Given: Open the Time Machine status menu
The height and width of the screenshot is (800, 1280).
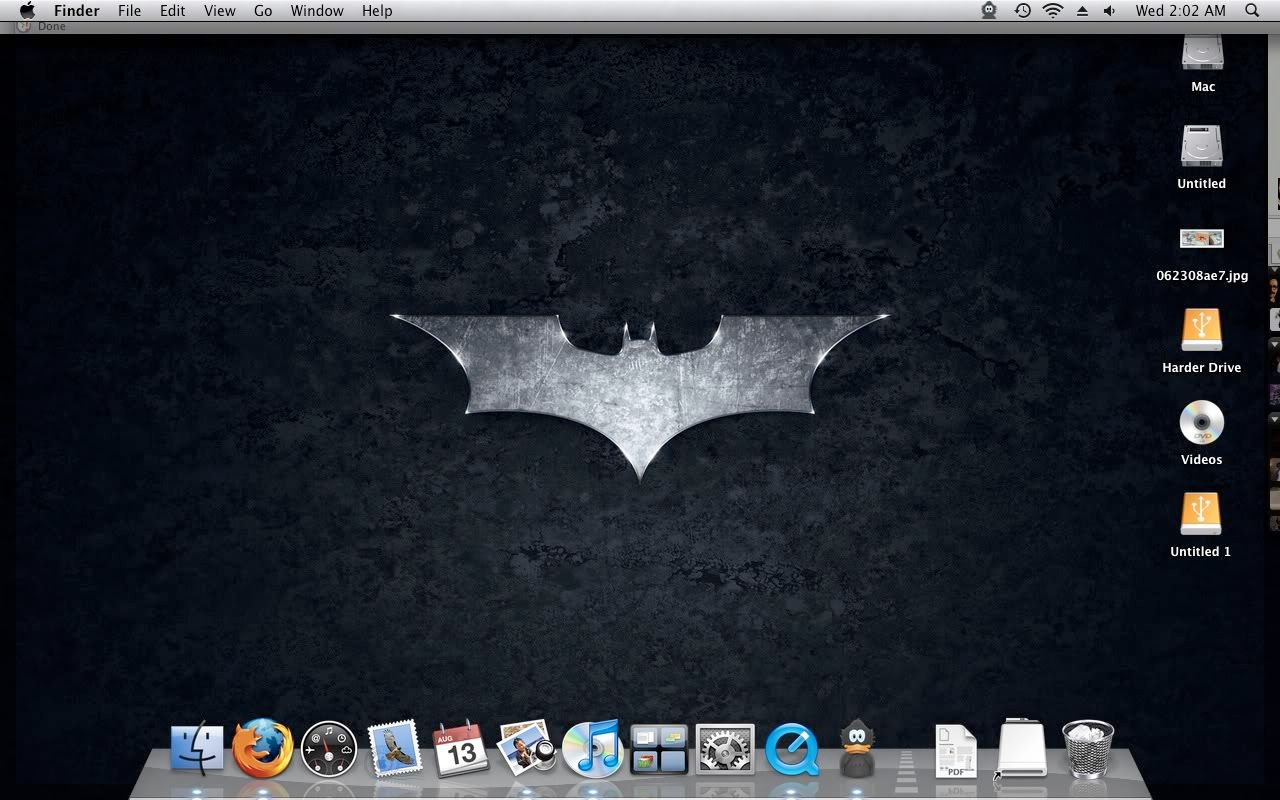Looking at the screenshot, I should (x=1022, y=11).
